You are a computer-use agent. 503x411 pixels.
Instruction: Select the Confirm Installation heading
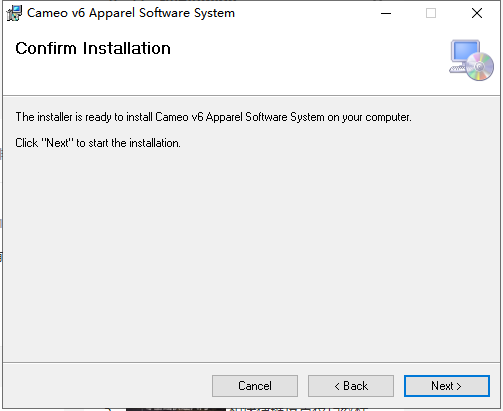point(93,48)
